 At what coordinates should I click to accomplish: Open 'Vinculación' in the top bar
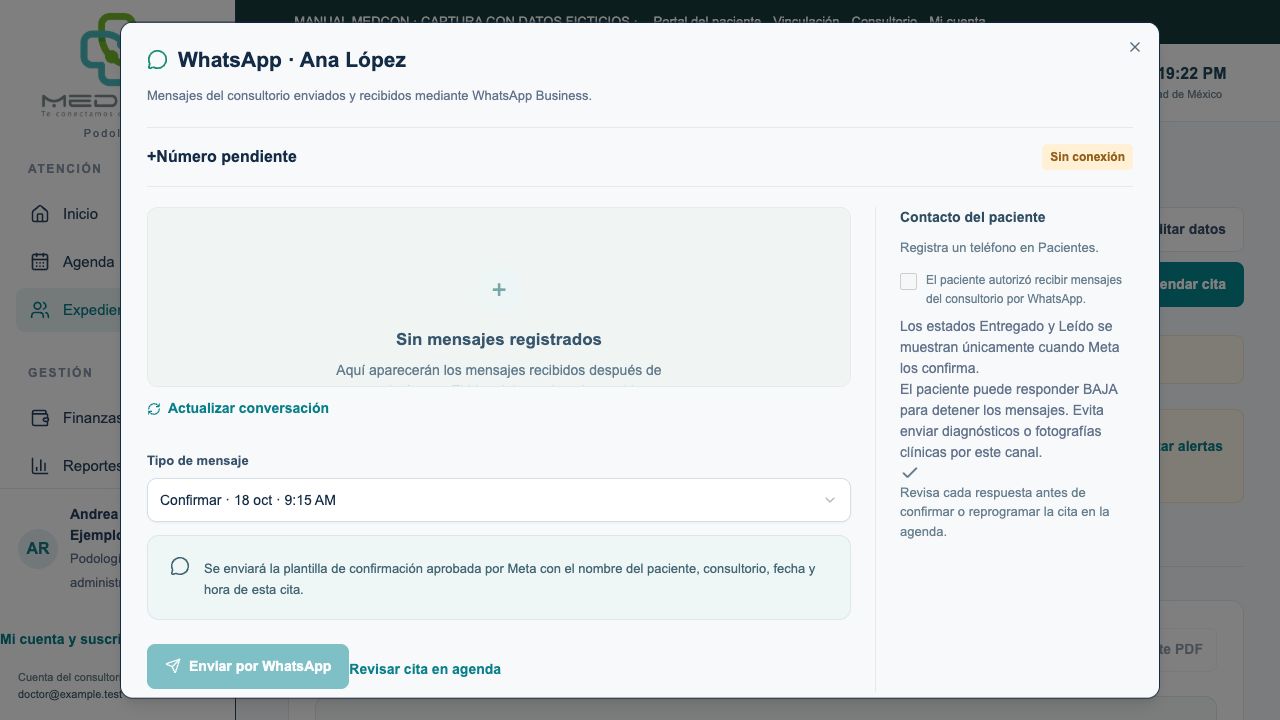[x=805, y=21]
